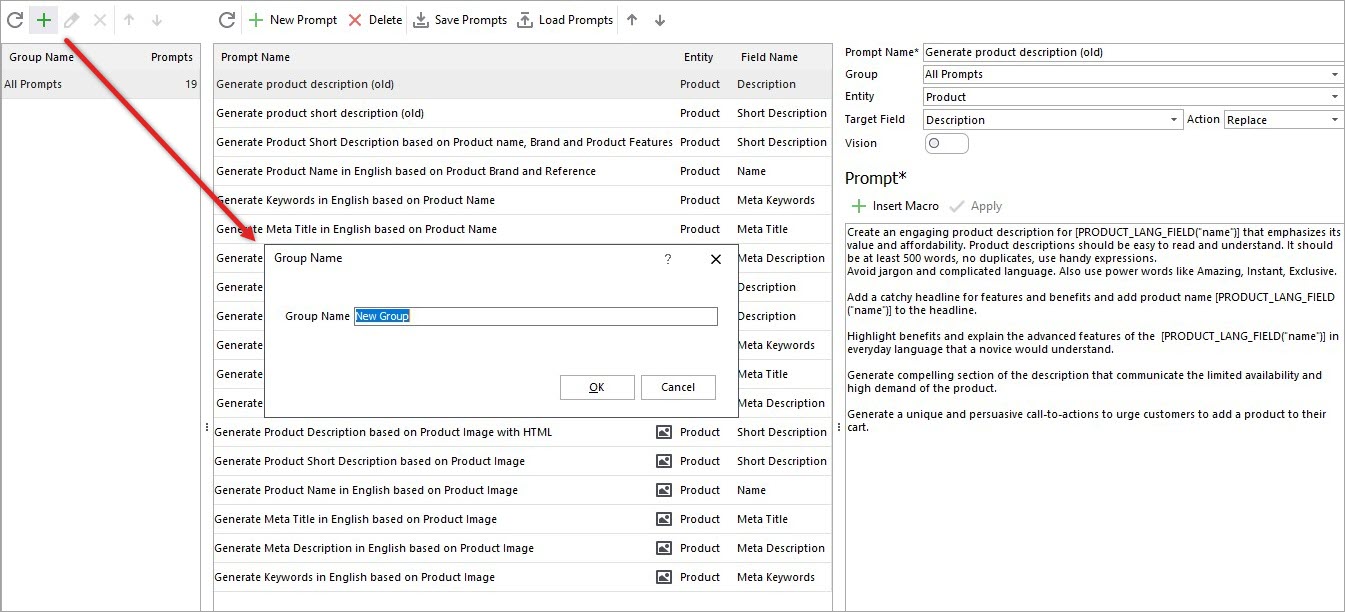Screen dimensions: 1345x612
Task: Select the All Prompts group
Action: point(37,84)
